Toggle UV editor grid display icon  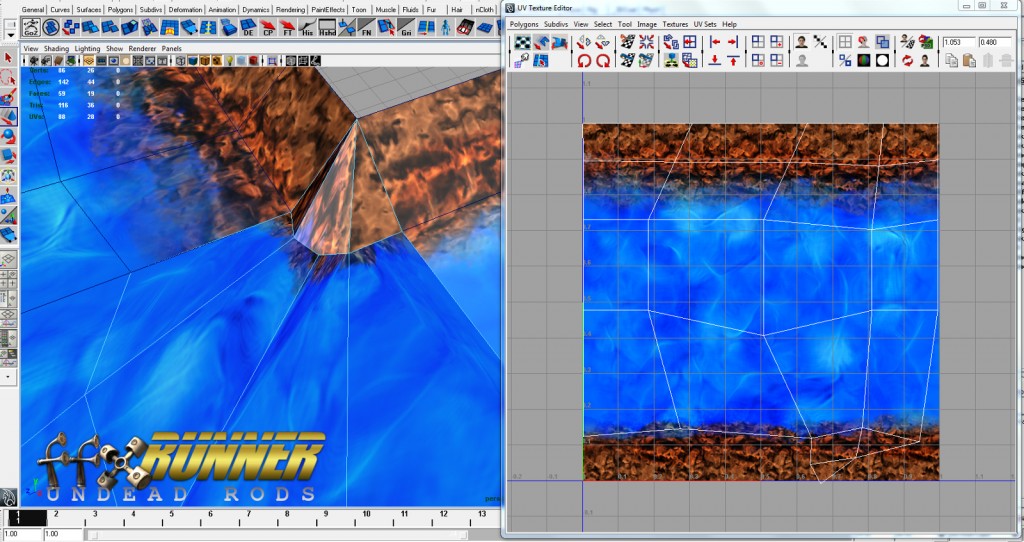pos(845,42)
